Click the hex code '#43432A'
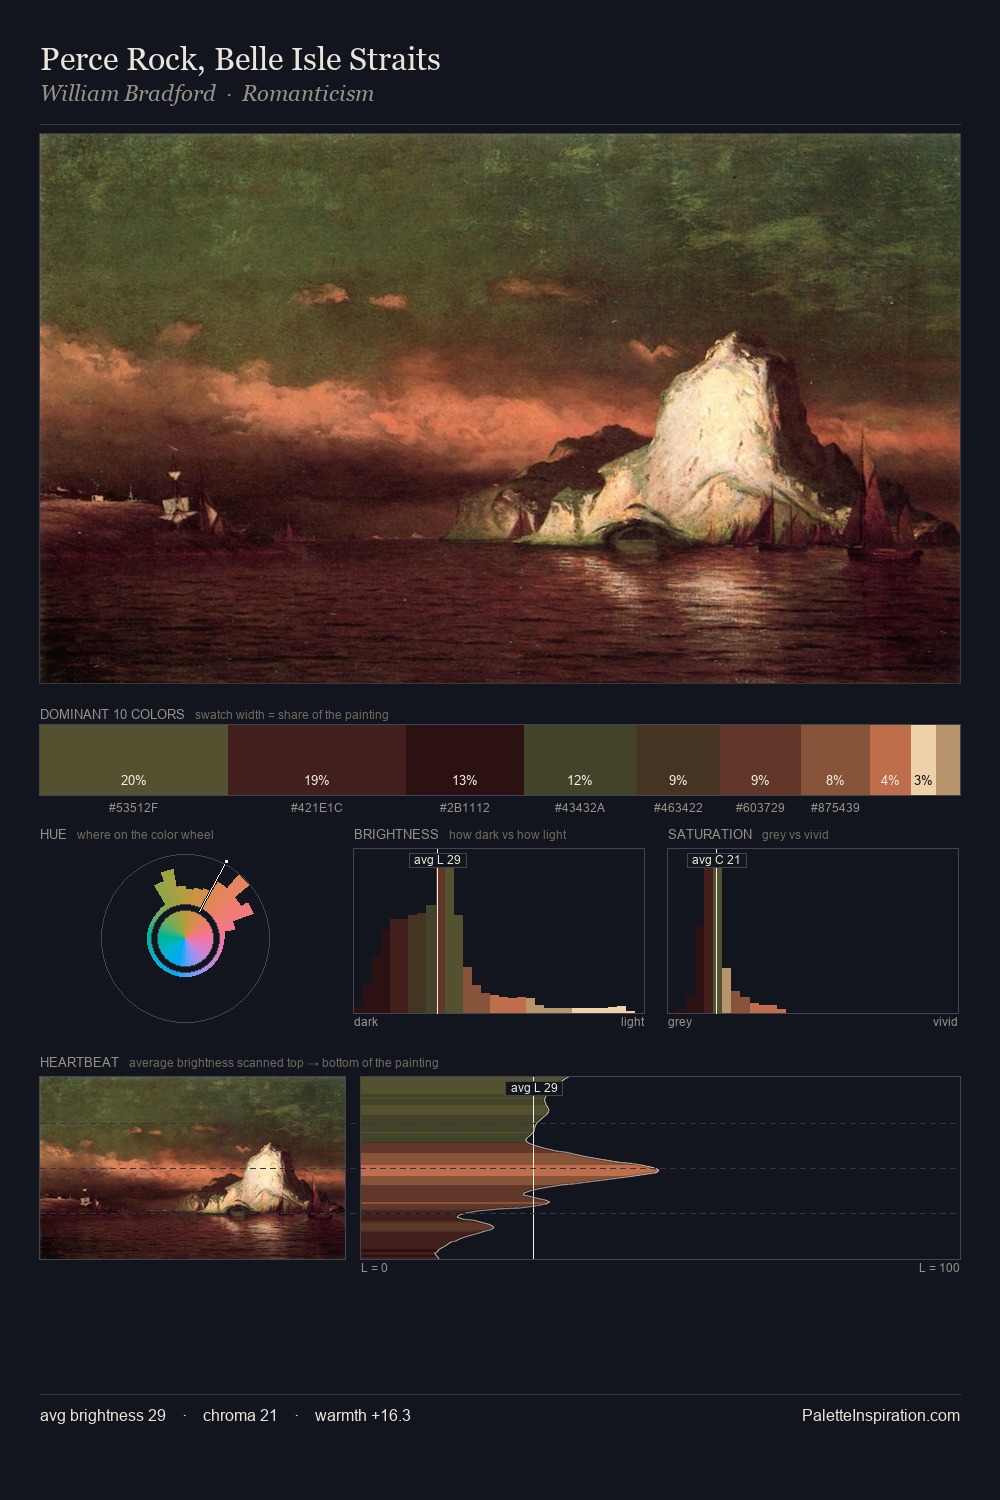 pyautogui.click(x=580, y=807)
